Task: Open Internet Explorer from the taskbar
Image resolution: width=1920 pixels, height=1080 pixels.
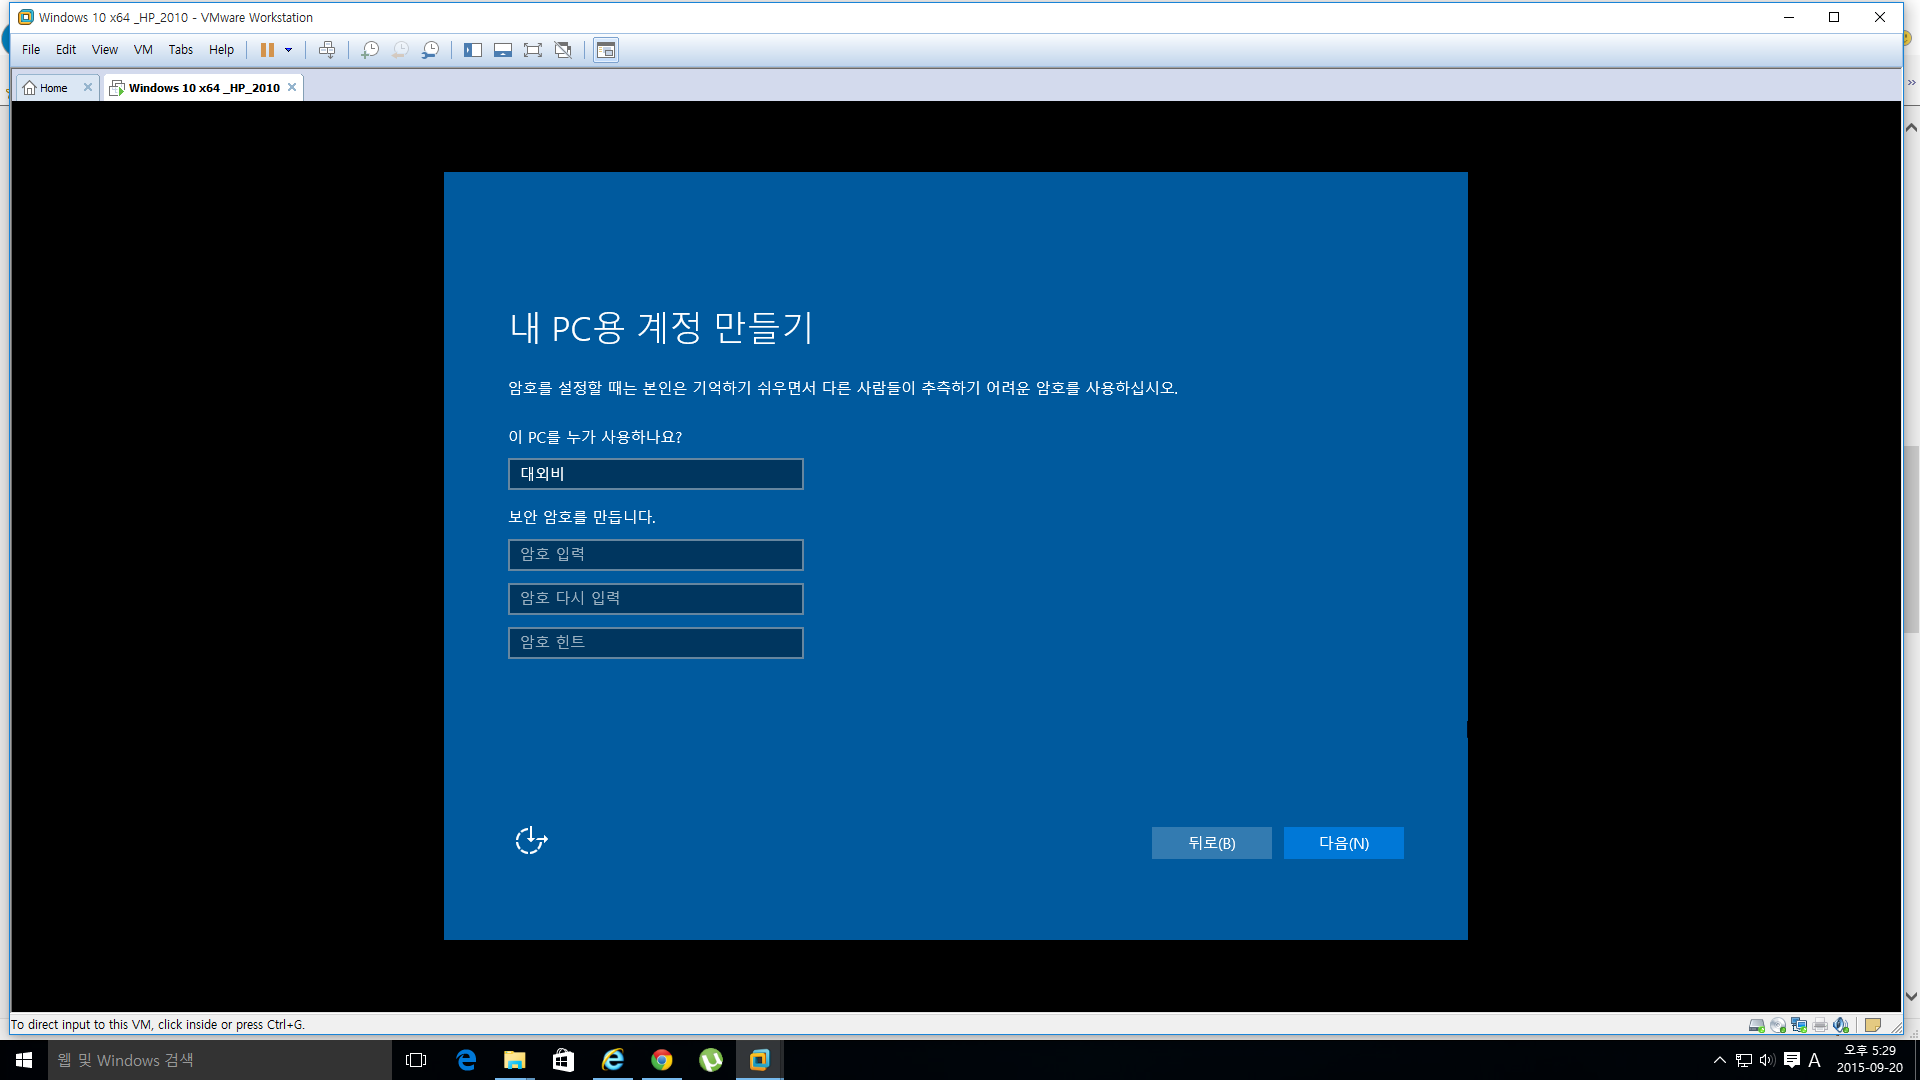Action: point(613,1060)
